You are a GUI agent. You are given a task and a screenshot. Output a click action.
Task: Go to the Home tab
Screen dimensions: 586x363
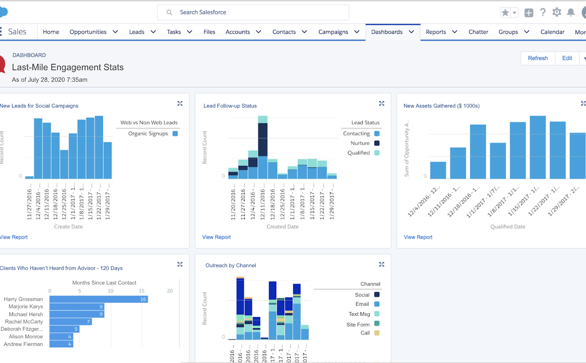pyautogui.click(x=51, y=32)
